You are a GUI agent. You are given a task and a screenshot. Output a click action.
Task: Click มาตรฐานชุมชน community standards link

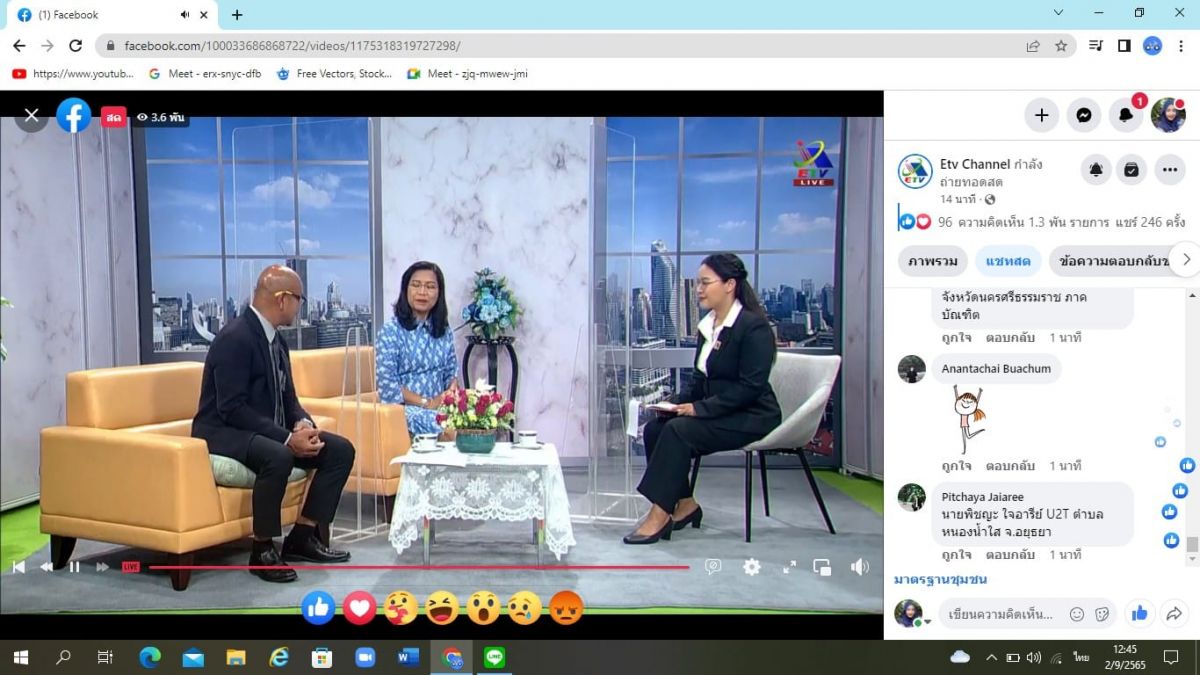pos(940,580)
